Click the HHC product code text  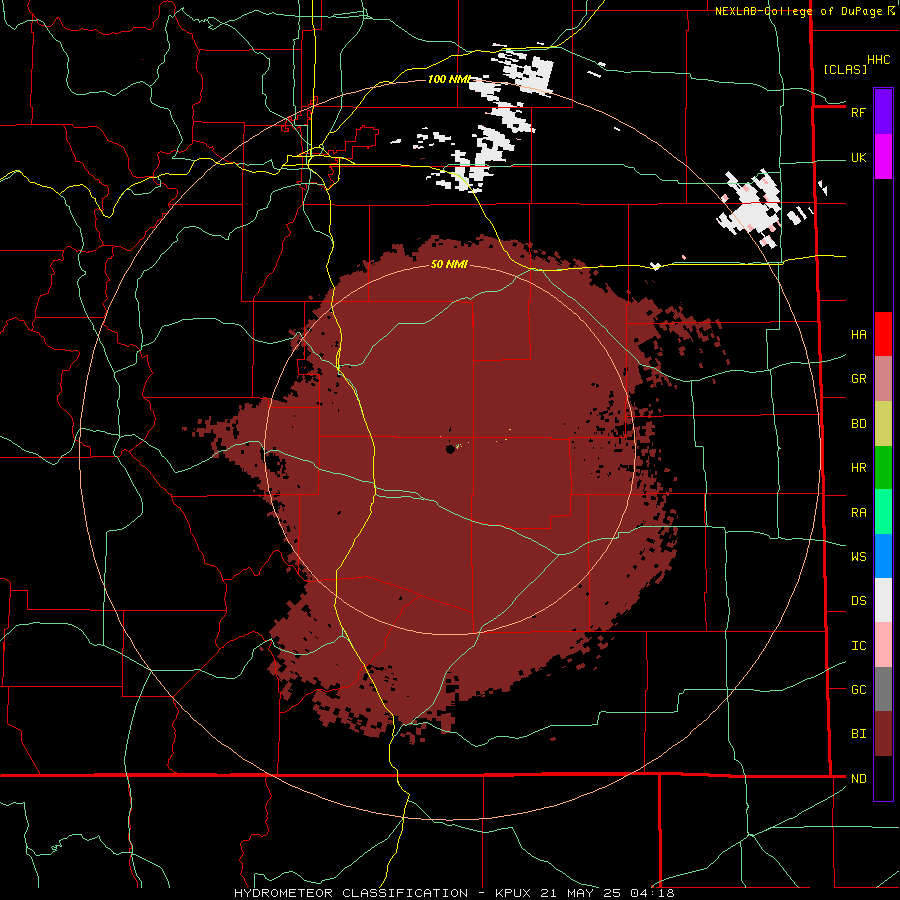point(878,60)
